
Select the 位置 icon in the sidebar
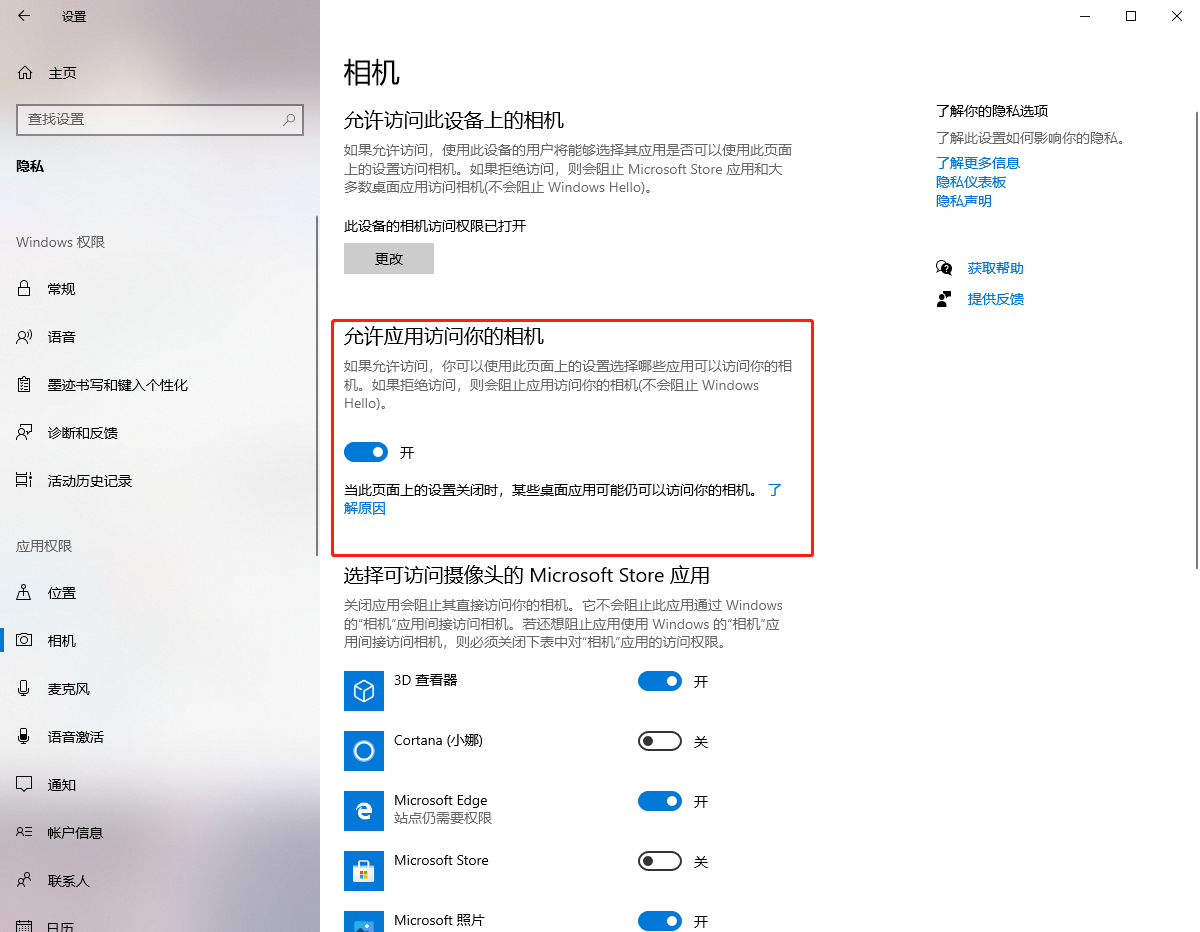24,592
